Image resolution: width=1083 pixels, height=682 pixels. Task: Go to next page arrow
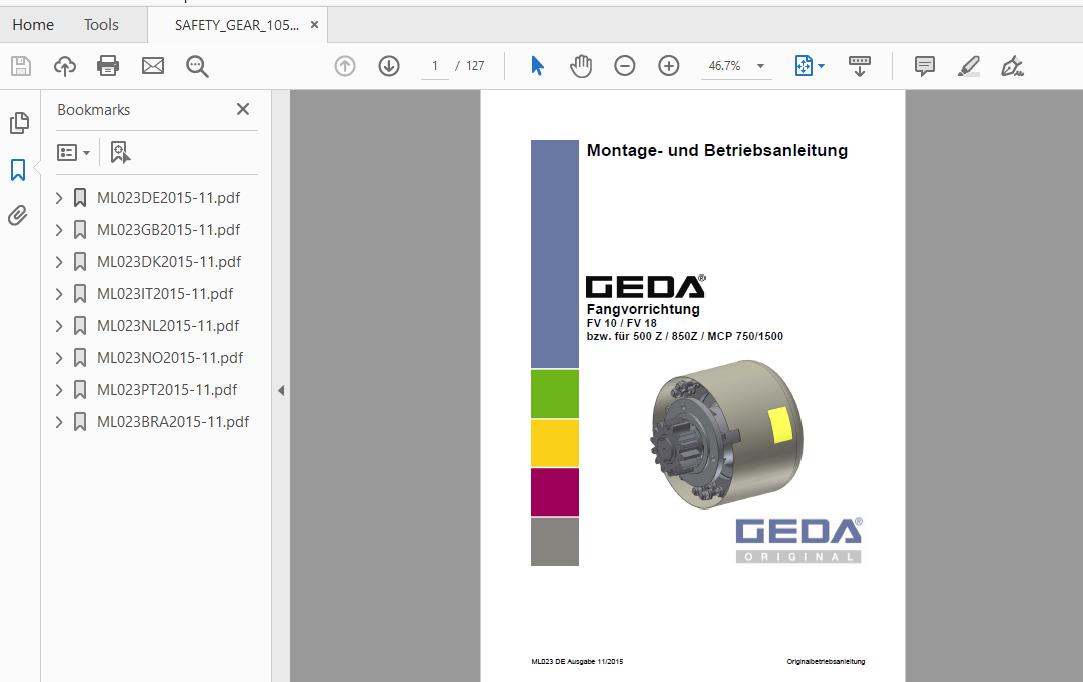(389, 66)
